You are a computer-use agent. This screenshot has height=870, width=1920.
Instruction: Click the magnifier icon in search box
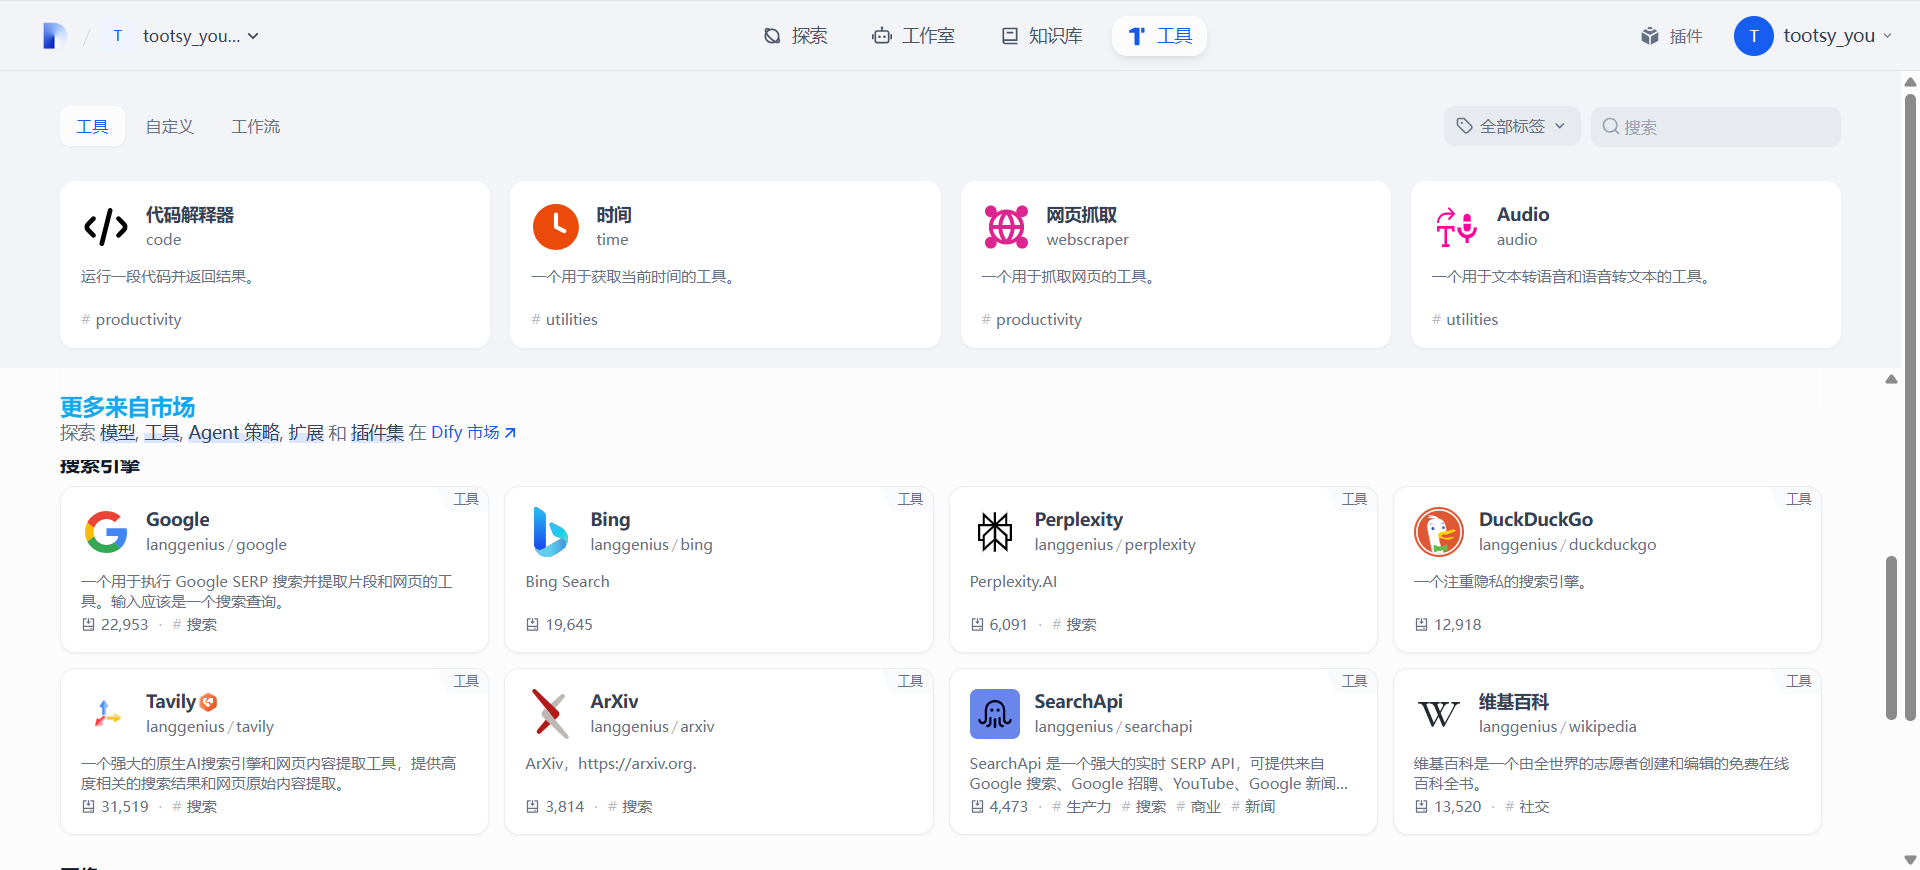(1610, 126)
